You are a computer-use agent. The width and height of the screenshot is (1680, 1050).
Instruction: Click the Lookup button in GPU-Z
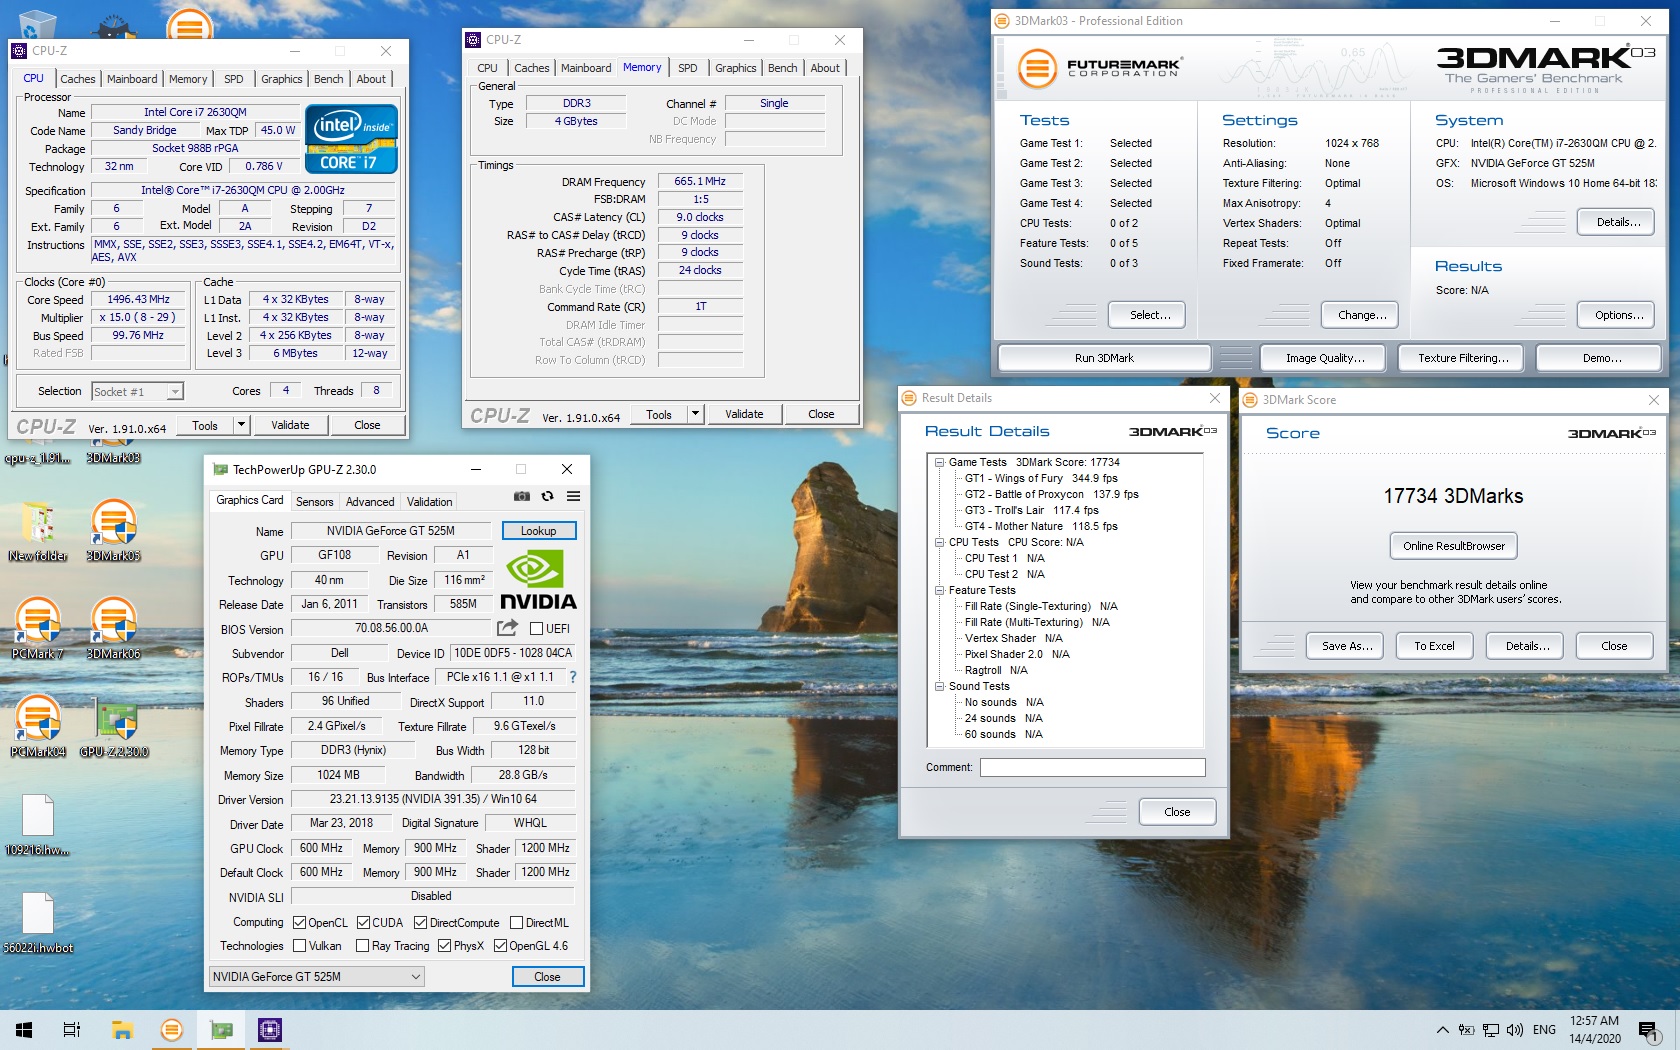[x=538, y=531]
